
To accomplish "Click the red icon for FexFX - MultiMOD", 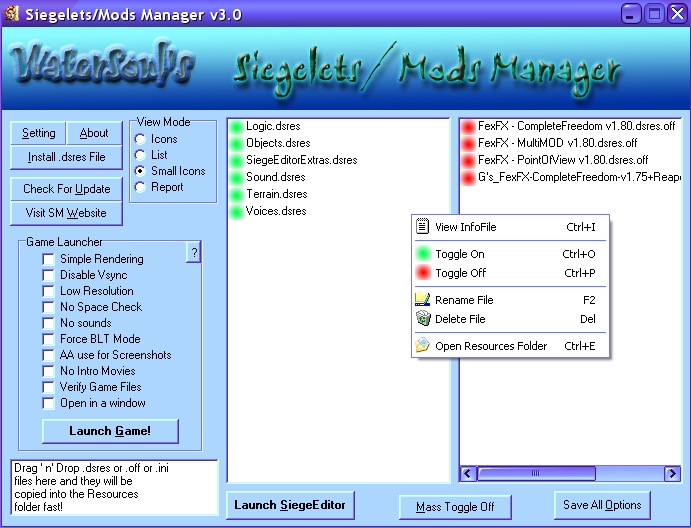I will click(x=468, y=144).
